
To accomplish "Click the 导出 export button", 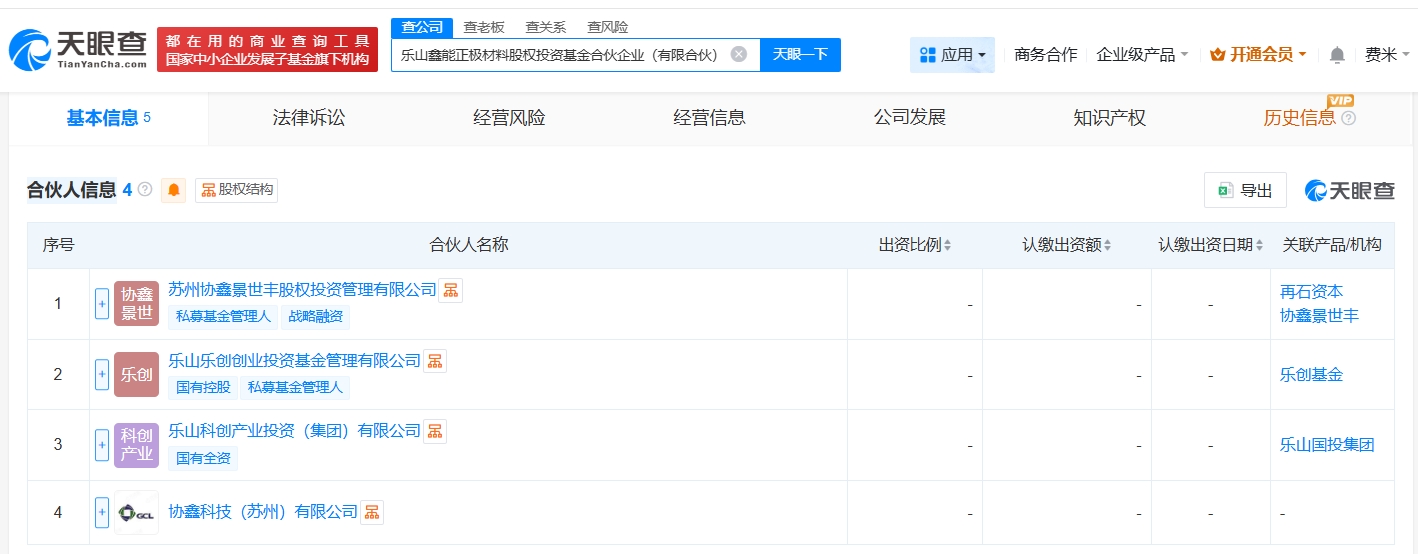I will (x=1245, y=190).
